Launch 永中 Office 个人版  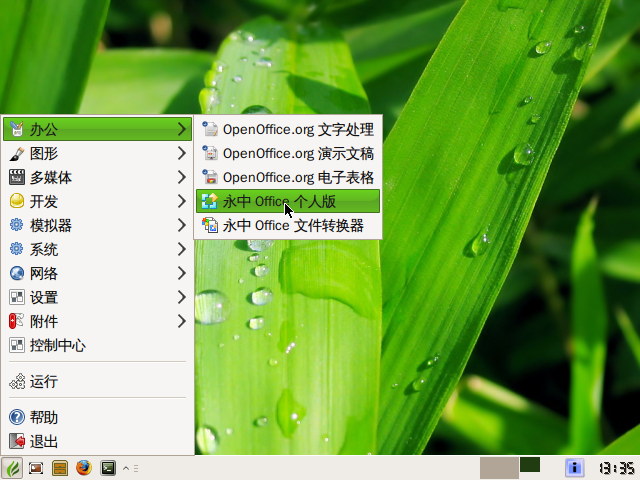pos(288,201)
